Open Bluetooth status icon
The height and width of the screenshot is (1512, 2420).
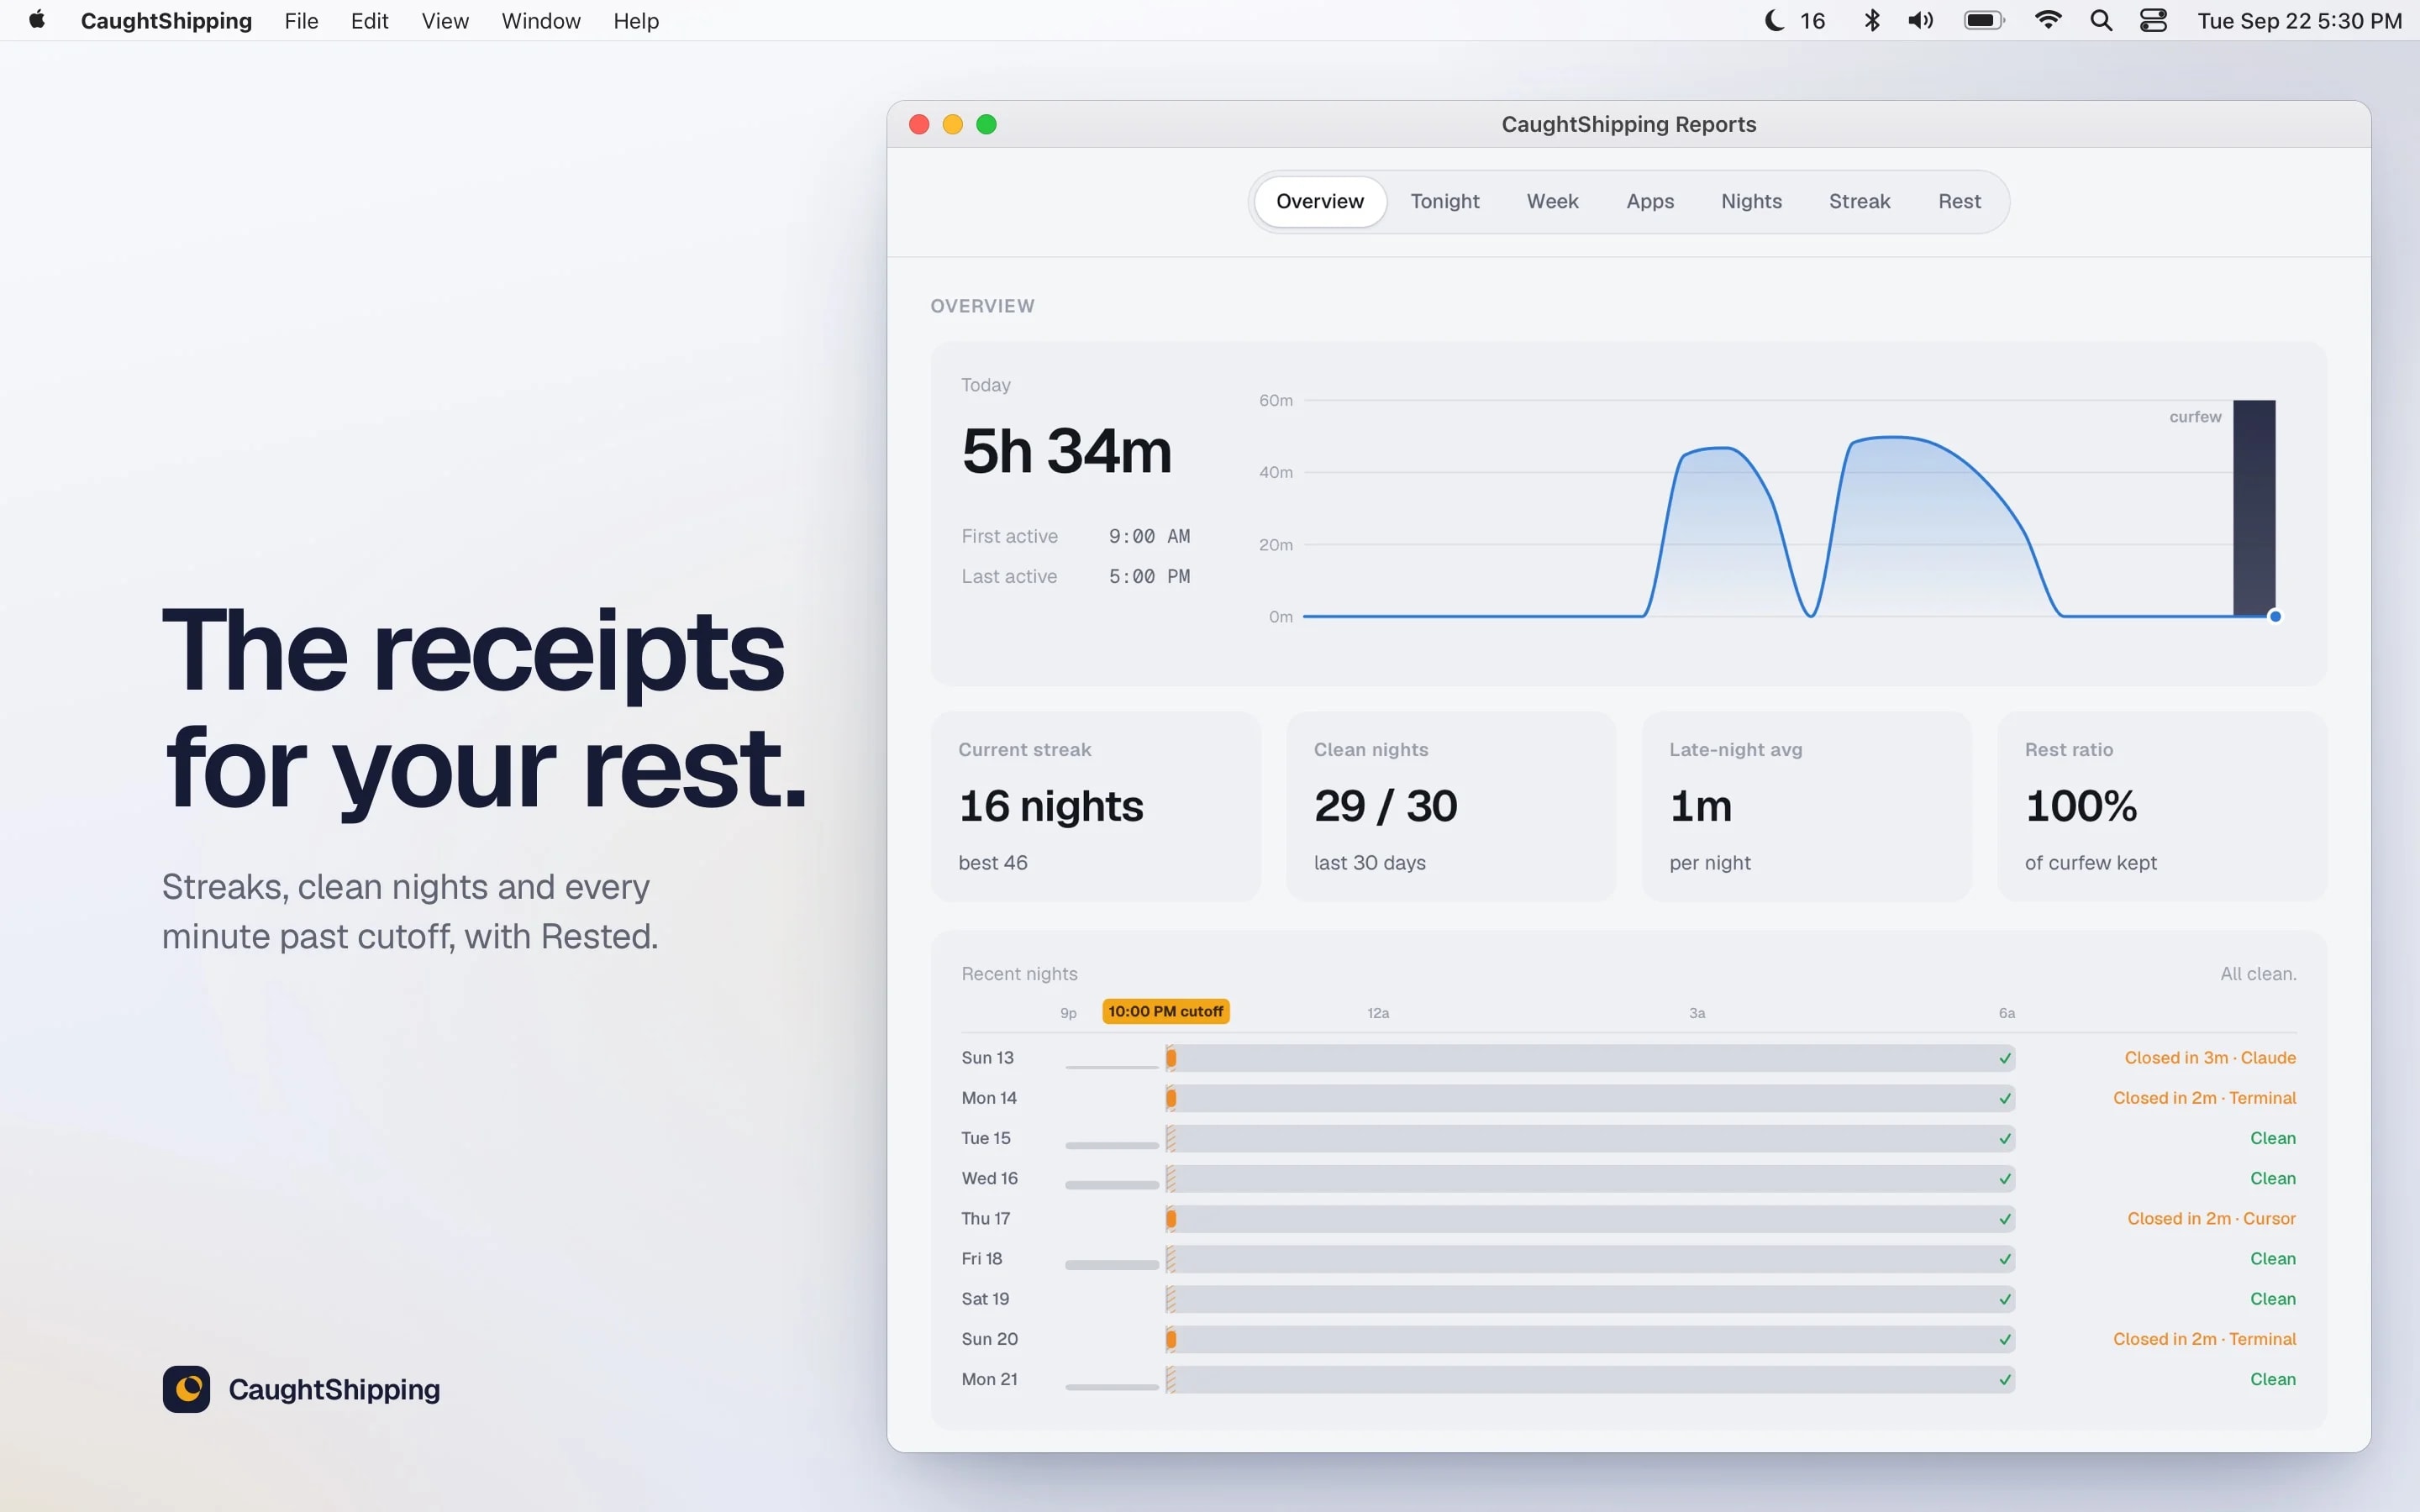(1872, 21)
